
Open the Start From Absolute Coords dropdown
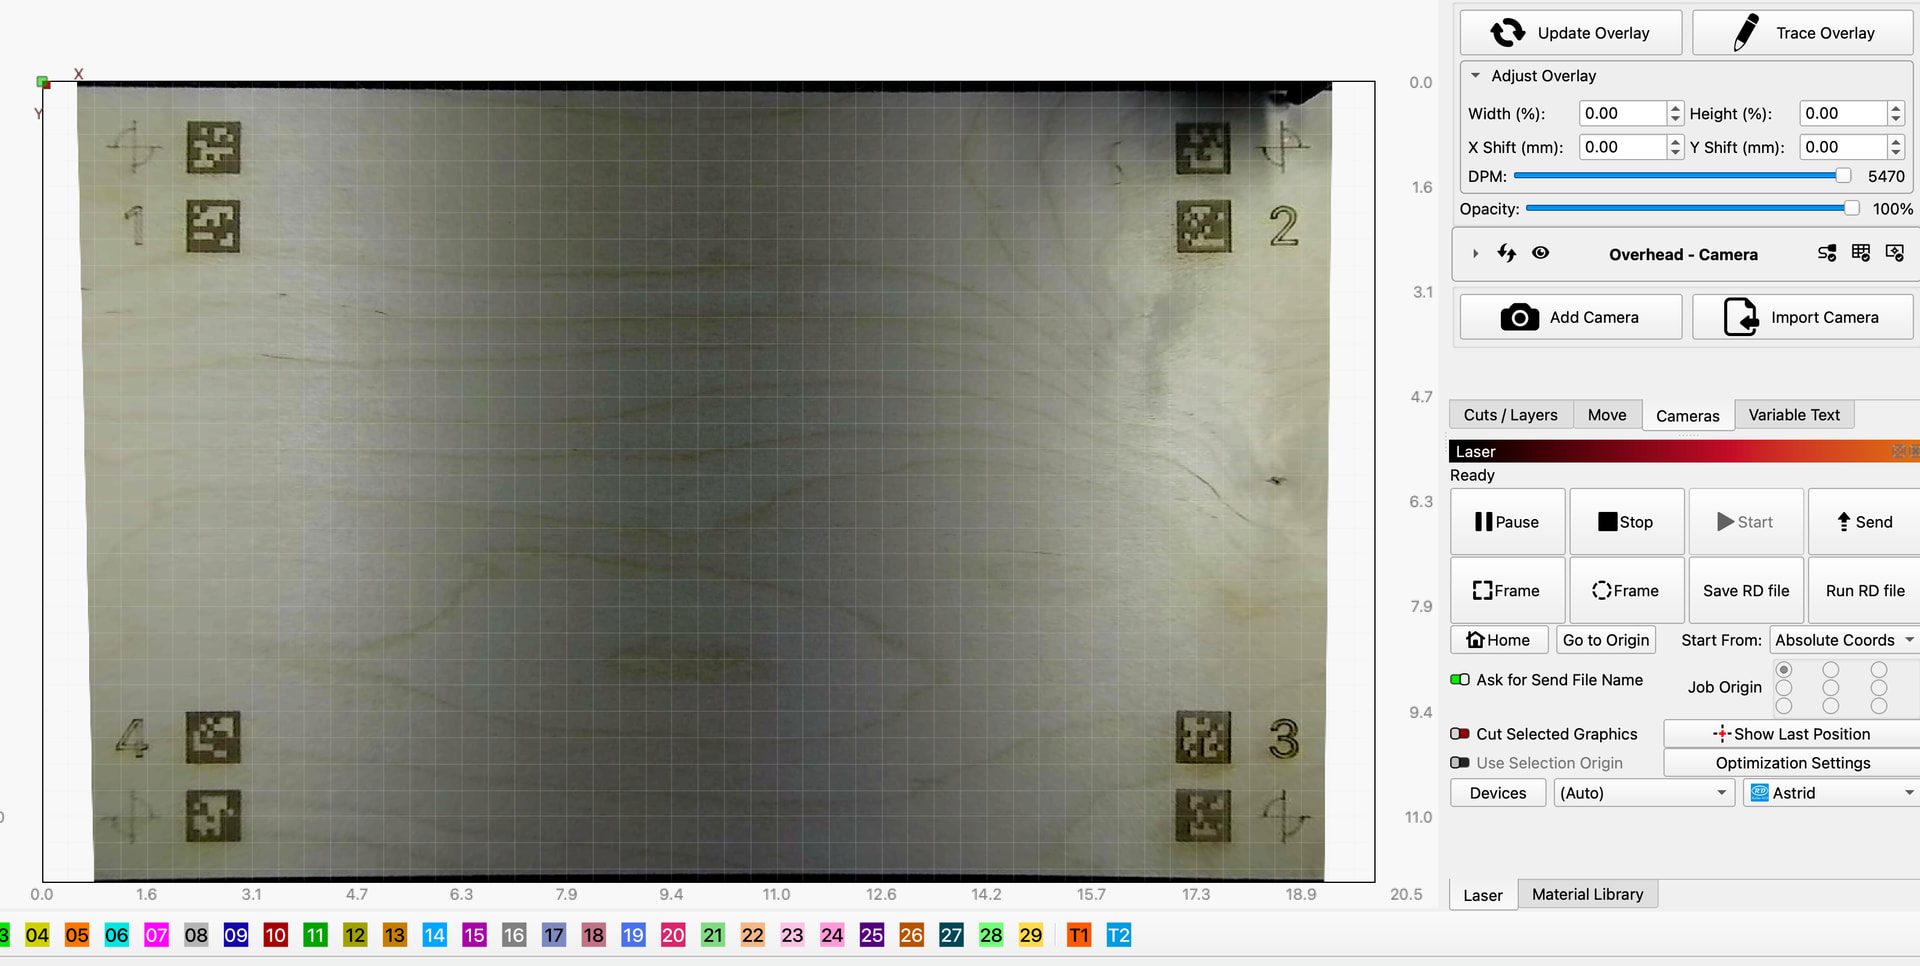[1844, 640]
